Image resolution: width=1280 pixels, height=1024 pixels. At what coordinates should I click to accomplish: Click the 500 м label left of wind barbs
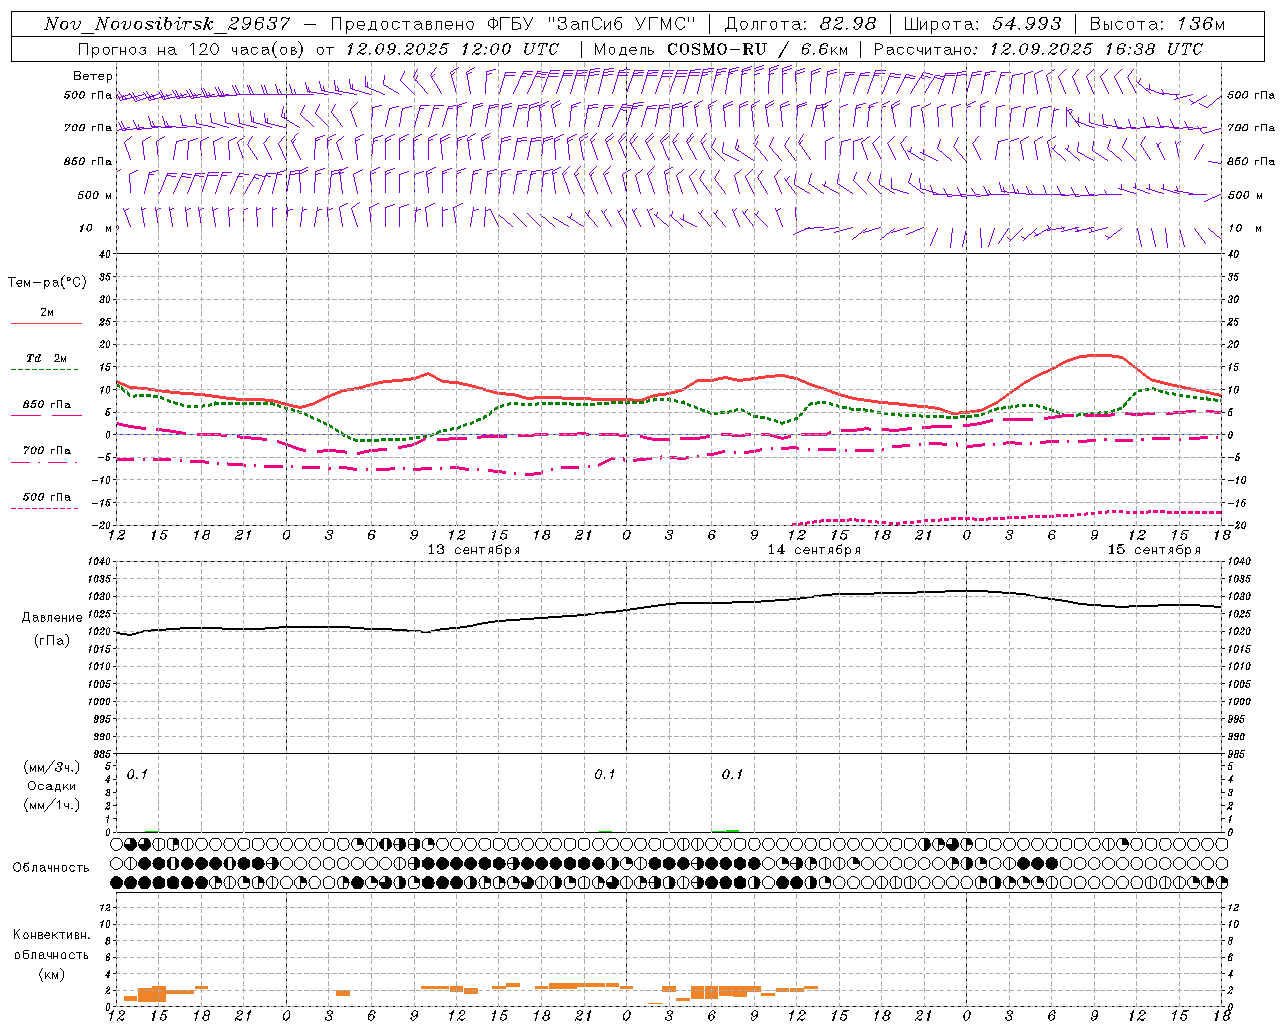(x=95, y=195)
